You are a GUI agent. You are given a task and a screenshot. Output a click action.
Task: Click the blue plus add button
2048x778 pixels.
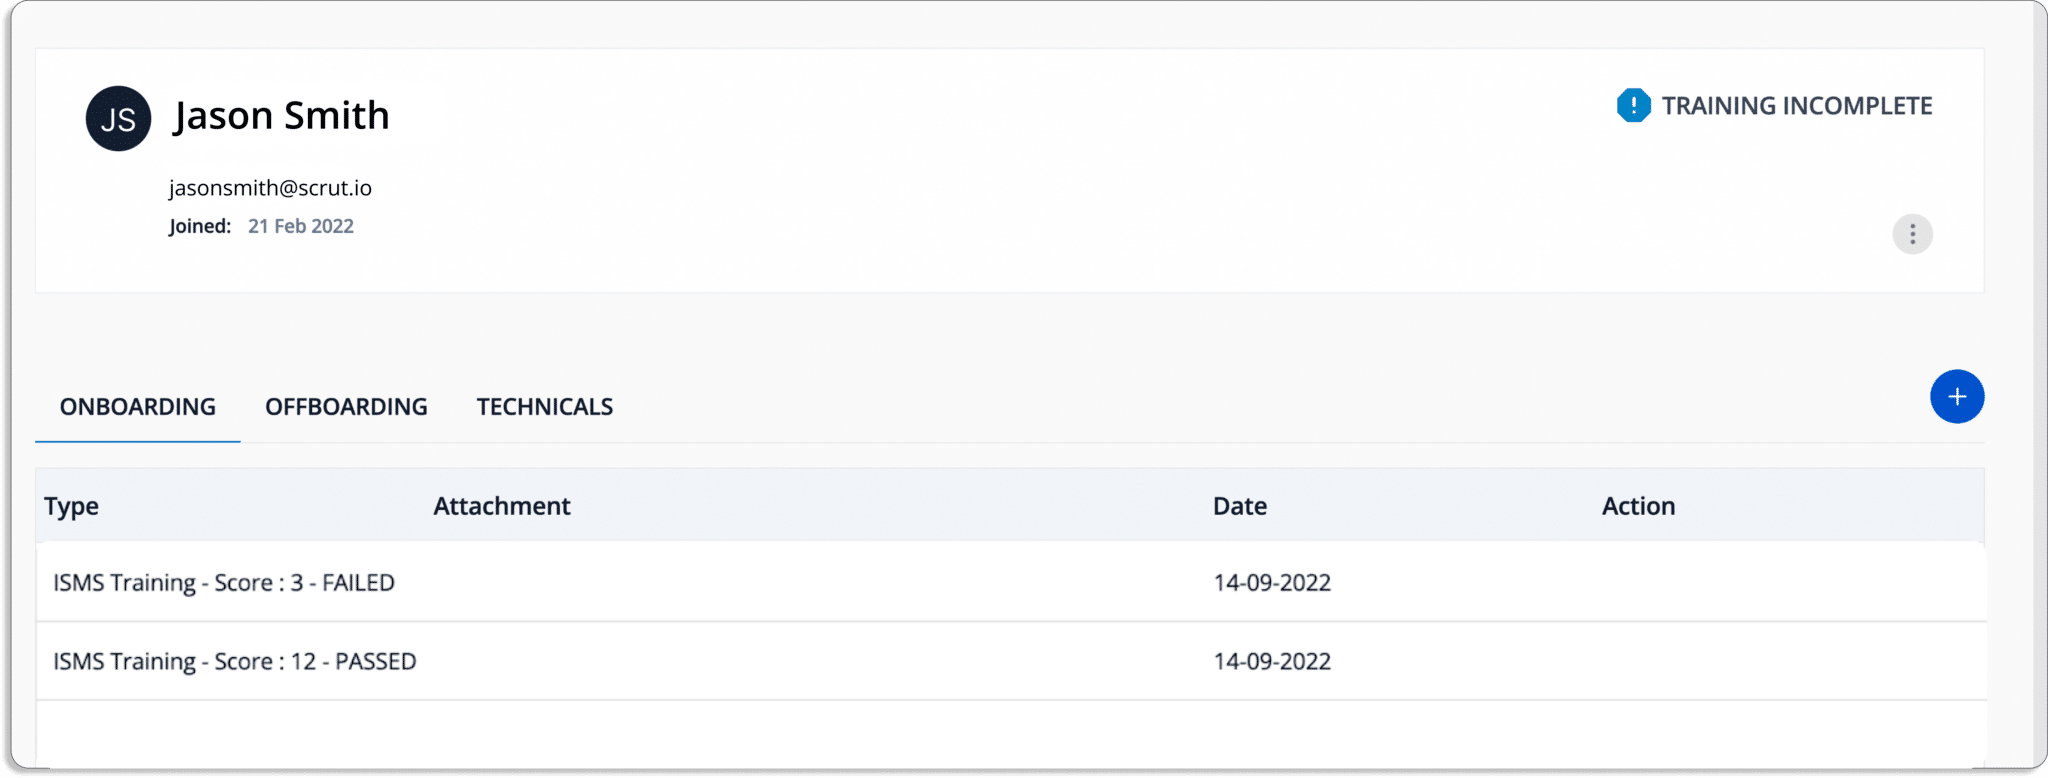[x=1957, y=397]
